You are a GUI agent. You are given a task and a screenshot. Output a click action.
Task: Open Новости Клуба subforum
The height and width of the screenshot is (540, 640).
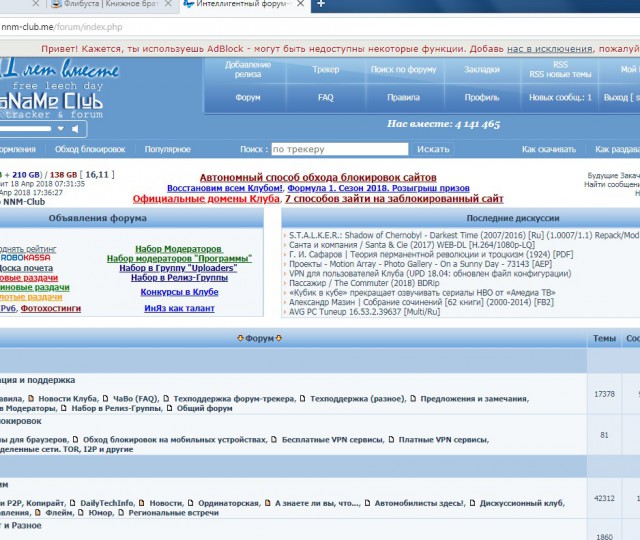(68, 399)
